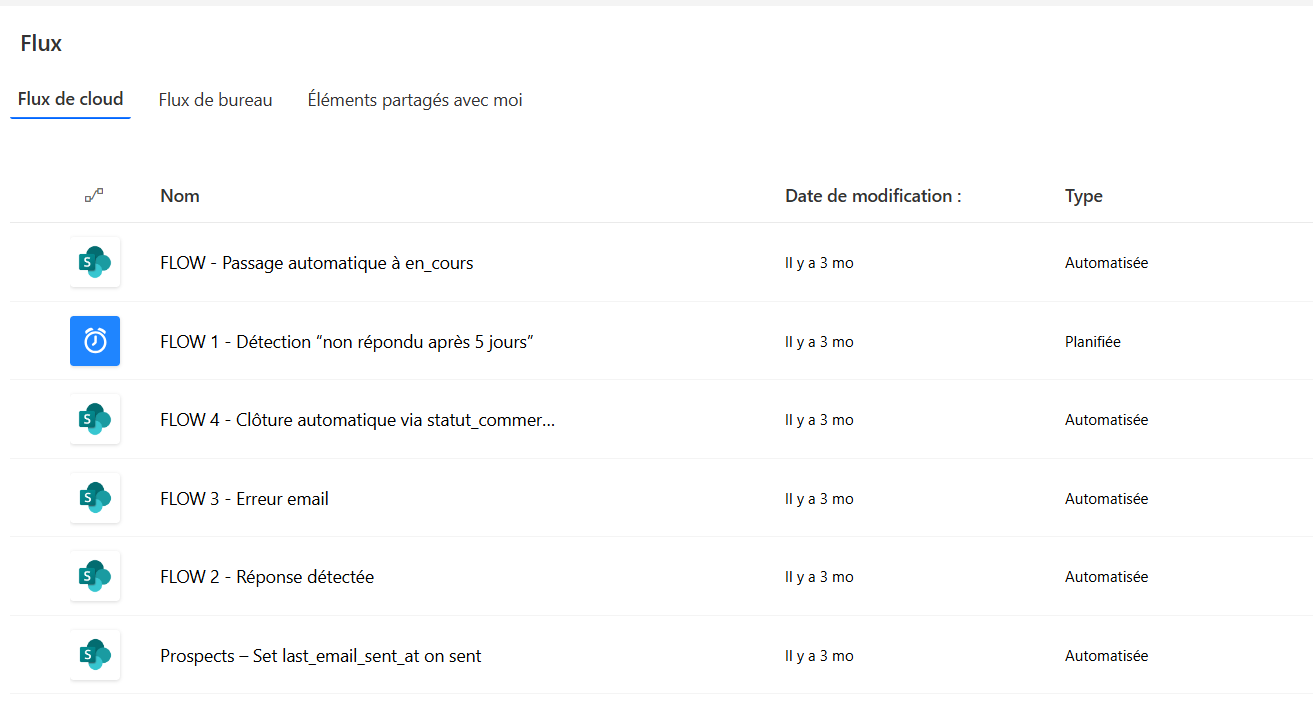Image resolution: width=1313 pixels, height=728 pixels.
Task: Open Éléments partagés avec moi tab
Action: pos(415,100)
